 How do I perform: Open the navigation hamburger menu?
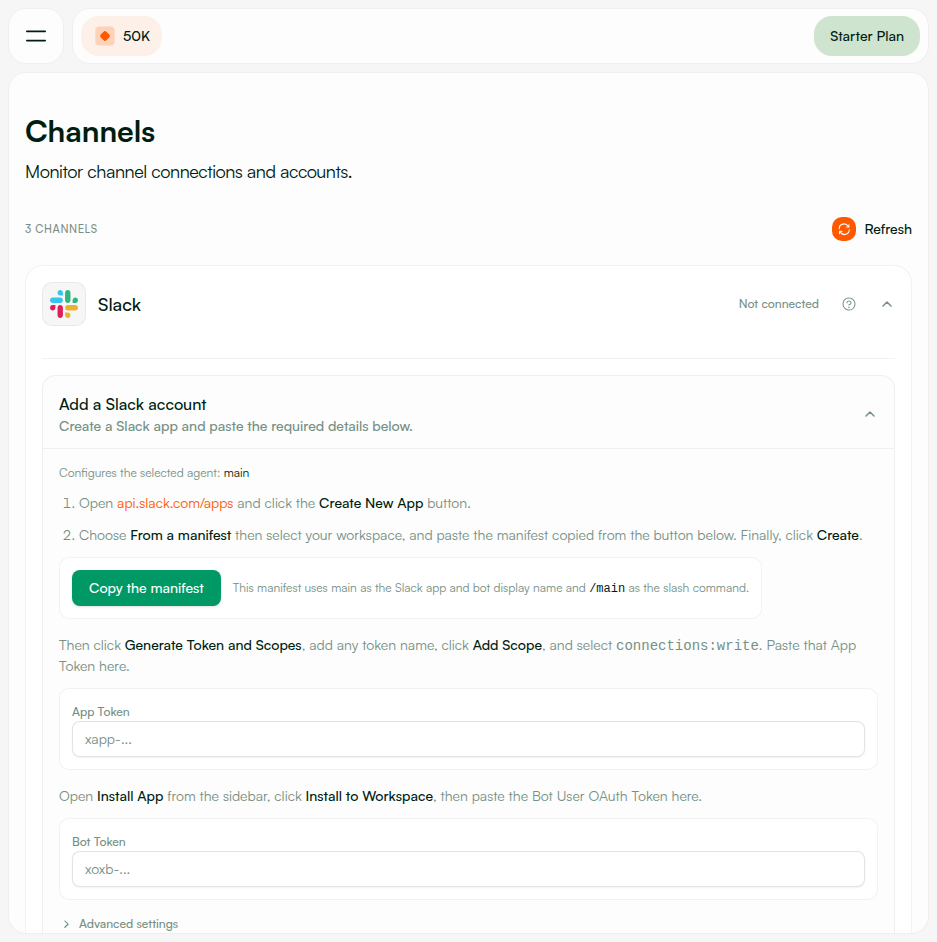36,35
